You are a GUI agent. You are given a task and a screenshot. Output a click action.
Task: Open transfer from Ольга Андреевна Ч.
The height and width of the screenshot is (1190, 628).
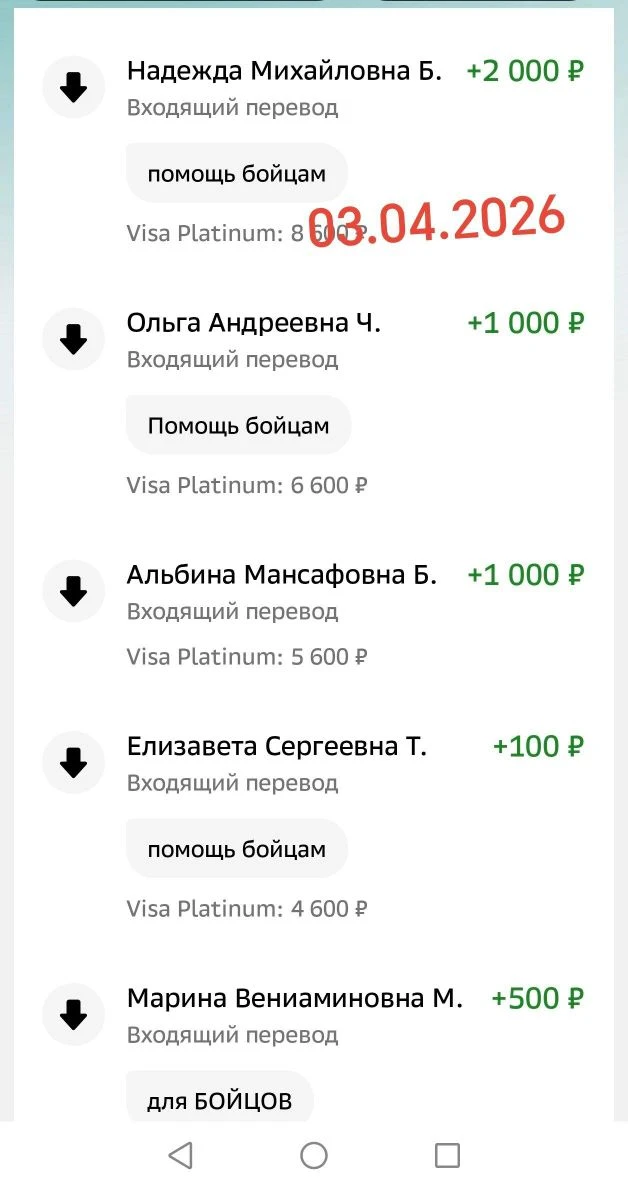pyautogui.click(x=254, y=323)
